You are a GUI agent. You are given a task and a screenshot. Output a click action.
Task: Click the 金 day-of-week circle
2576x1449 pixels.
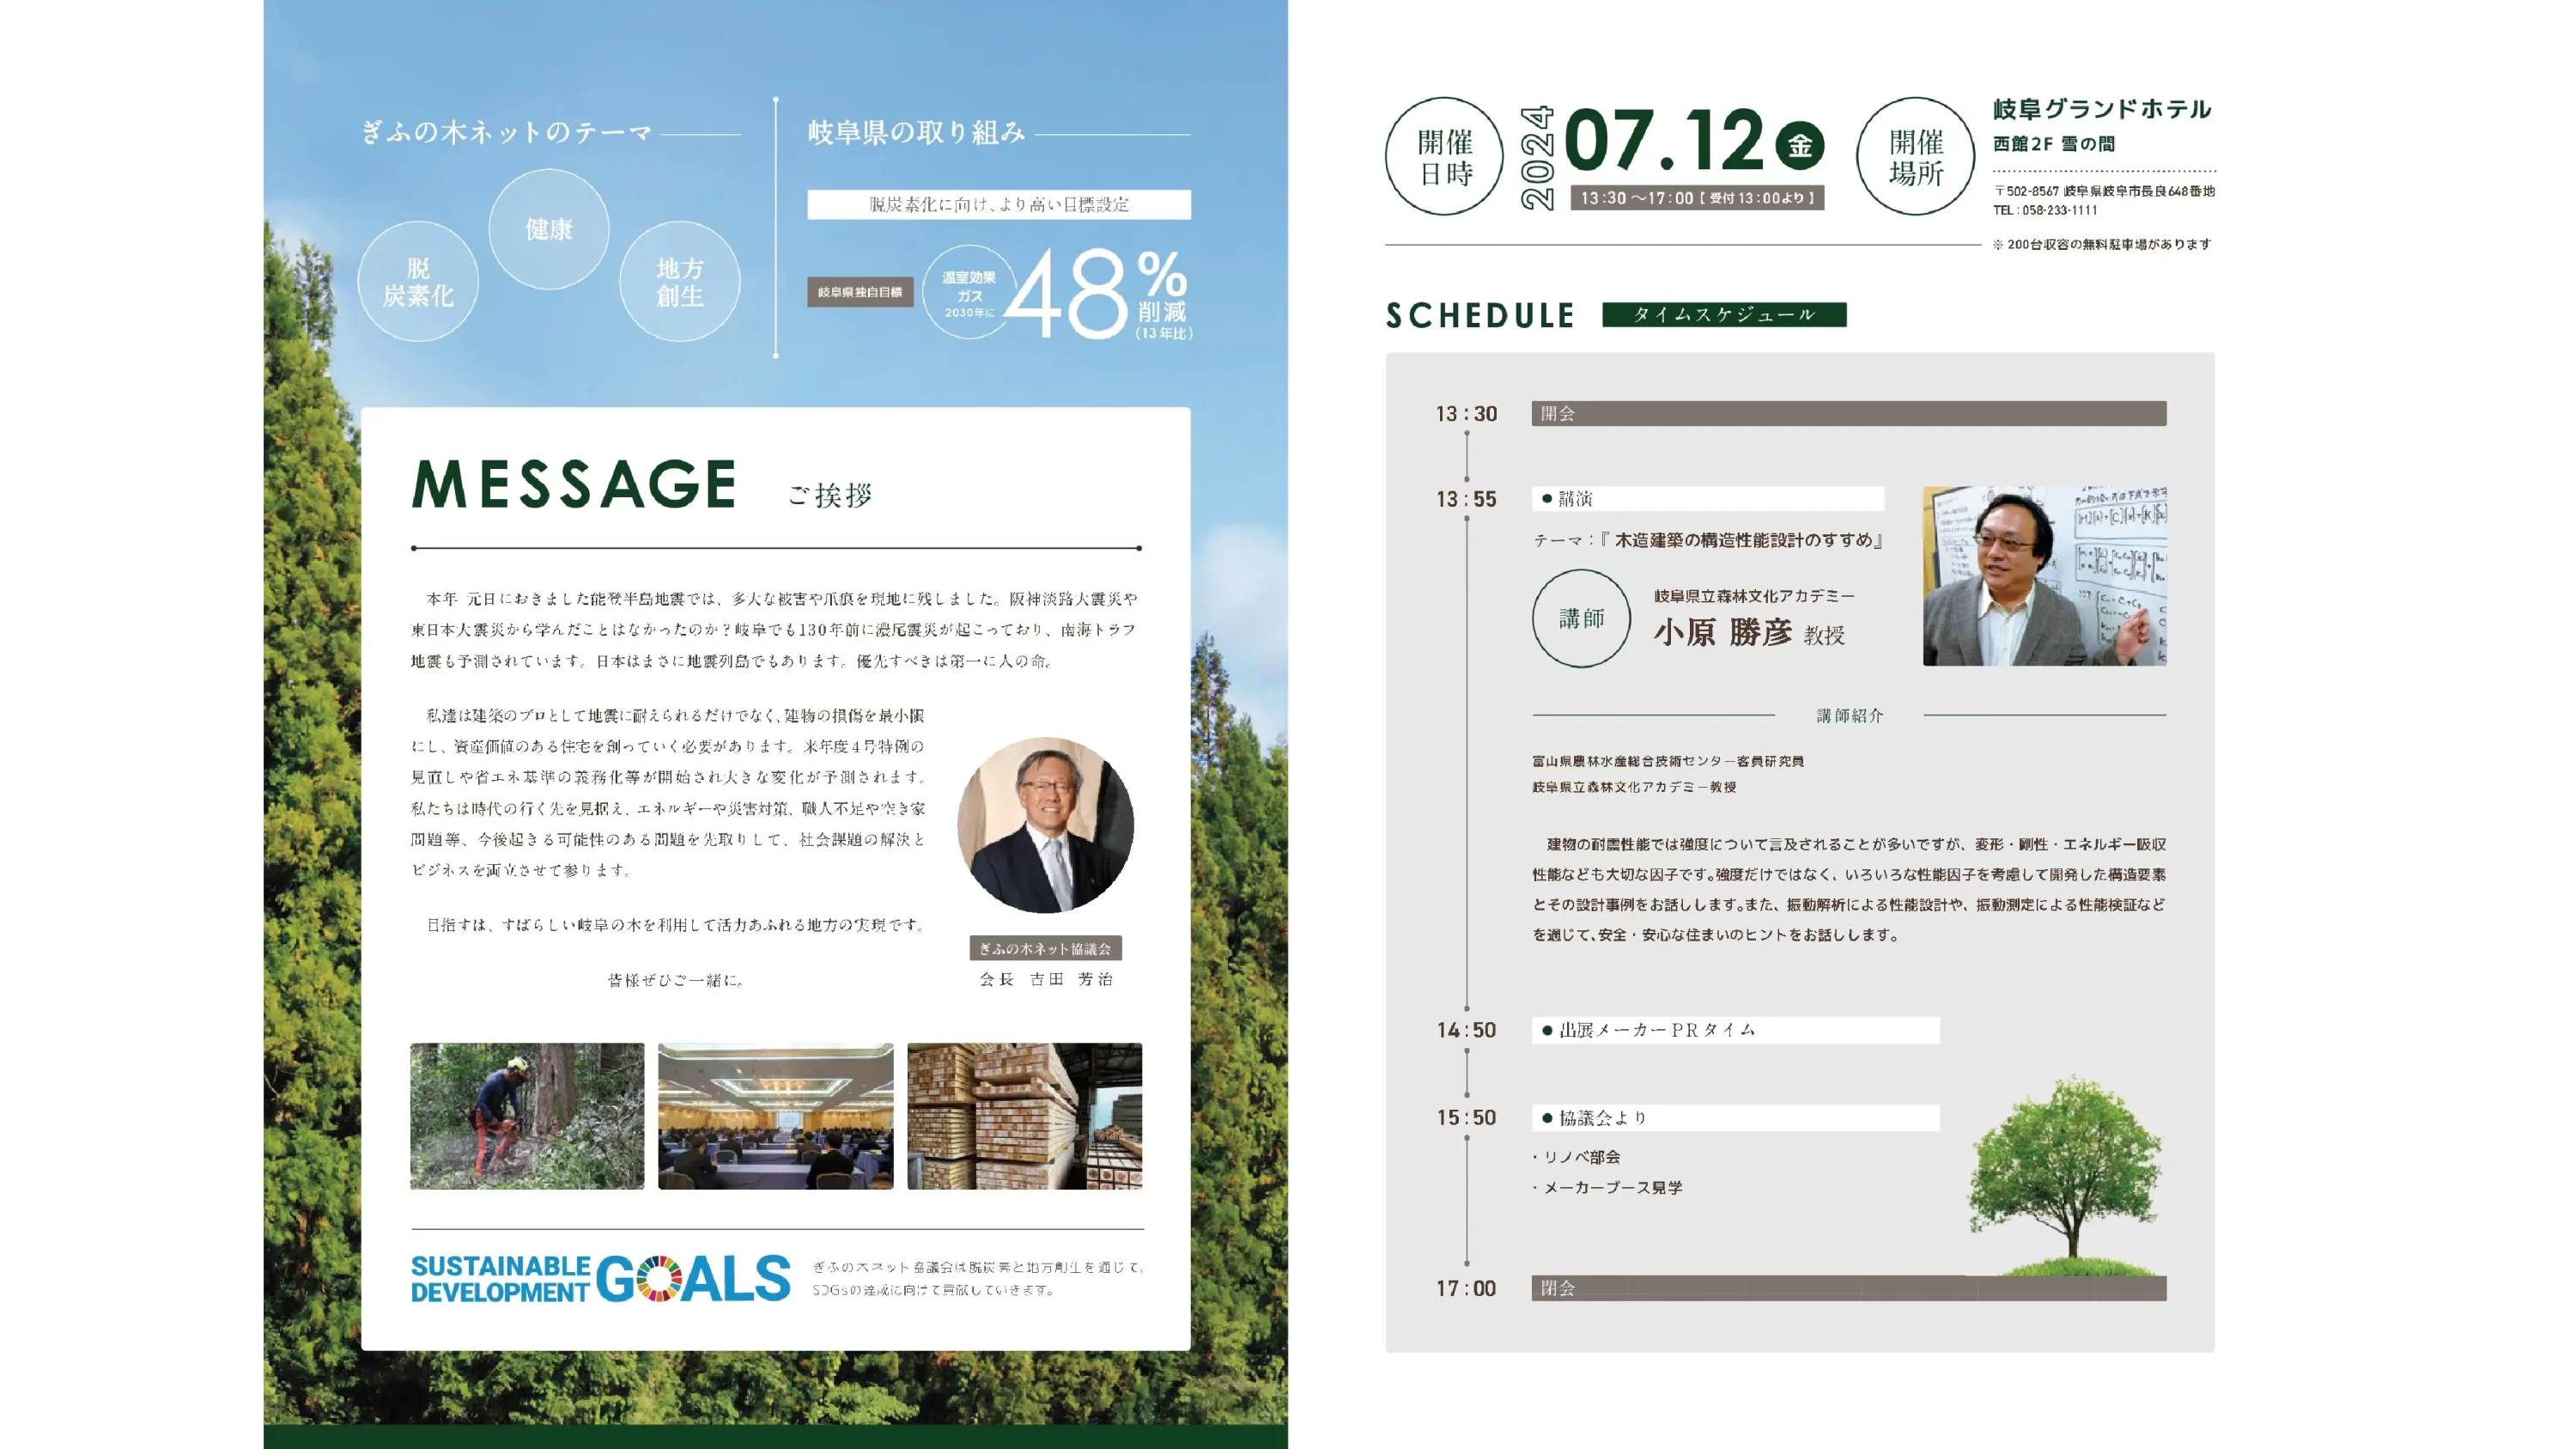1800,146
